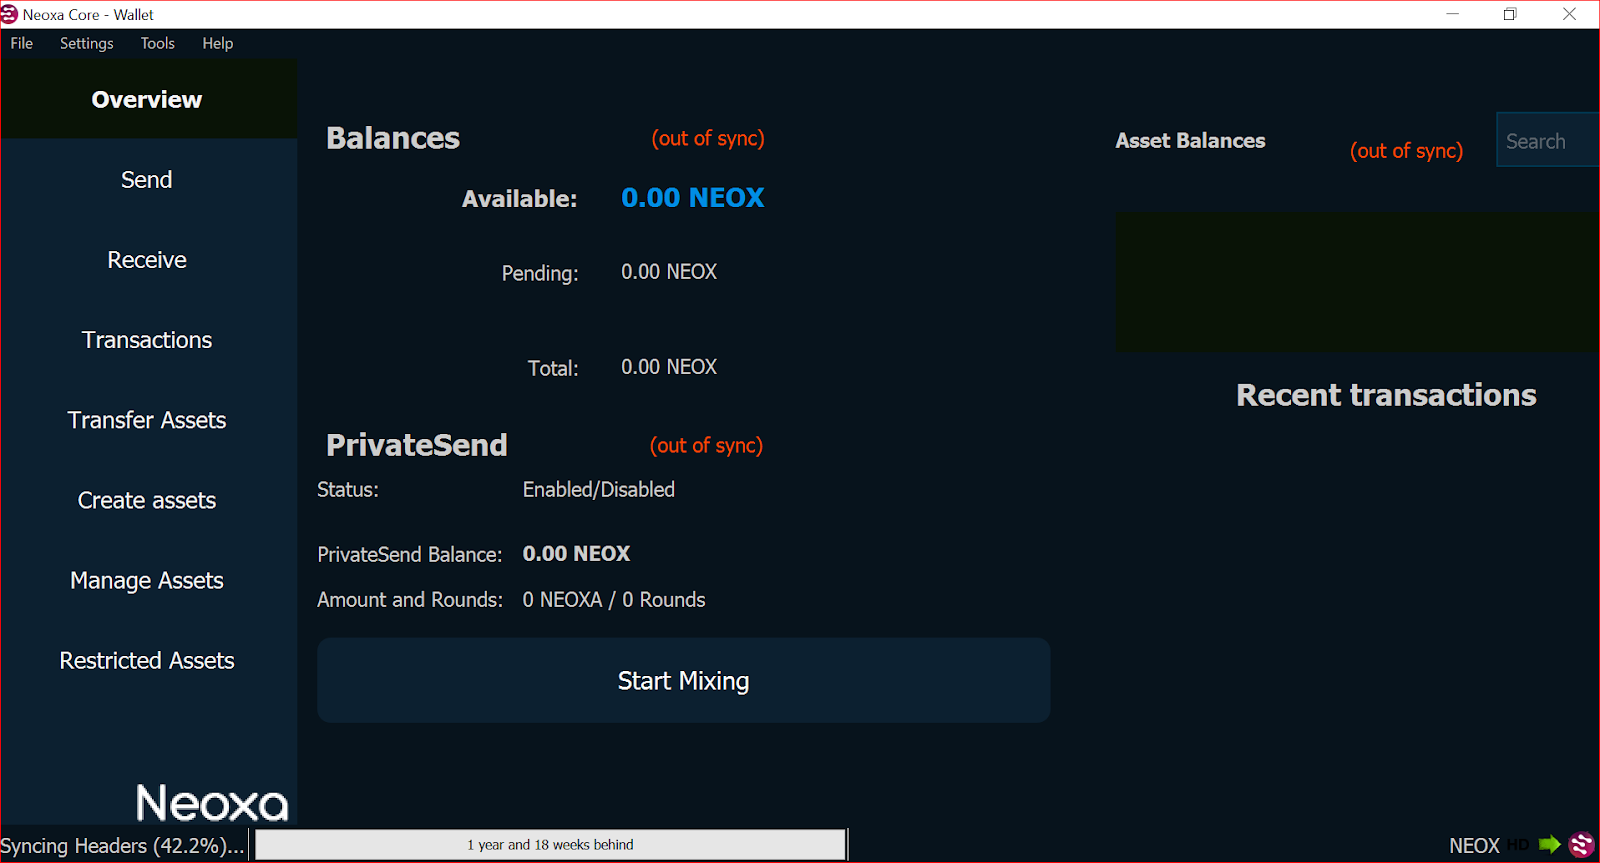Click the asset Search input field
The height and width of the screenshot is (863, 1600).
click(x=1547, y=140)
